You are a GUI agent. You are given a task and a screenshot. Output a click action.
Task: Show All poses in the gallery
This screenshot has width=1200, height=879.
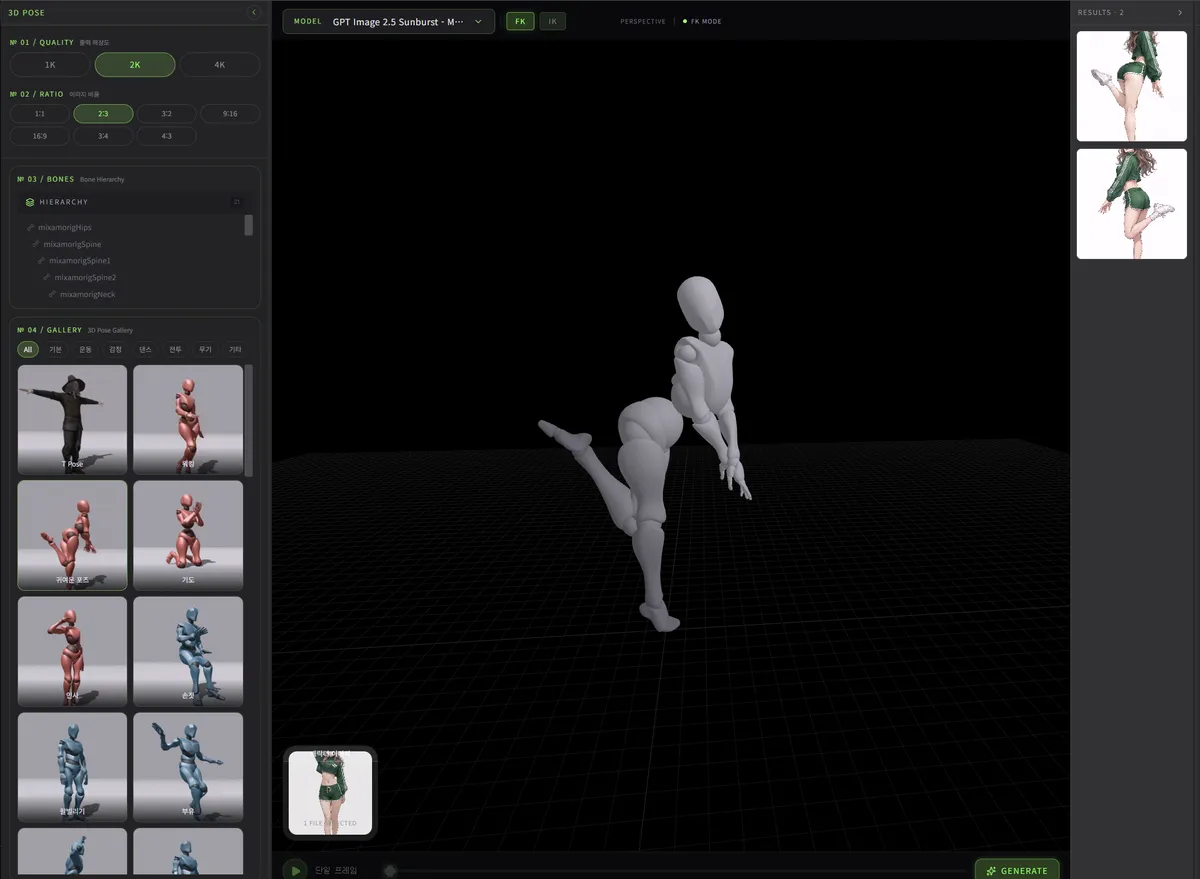coord(28,349)
